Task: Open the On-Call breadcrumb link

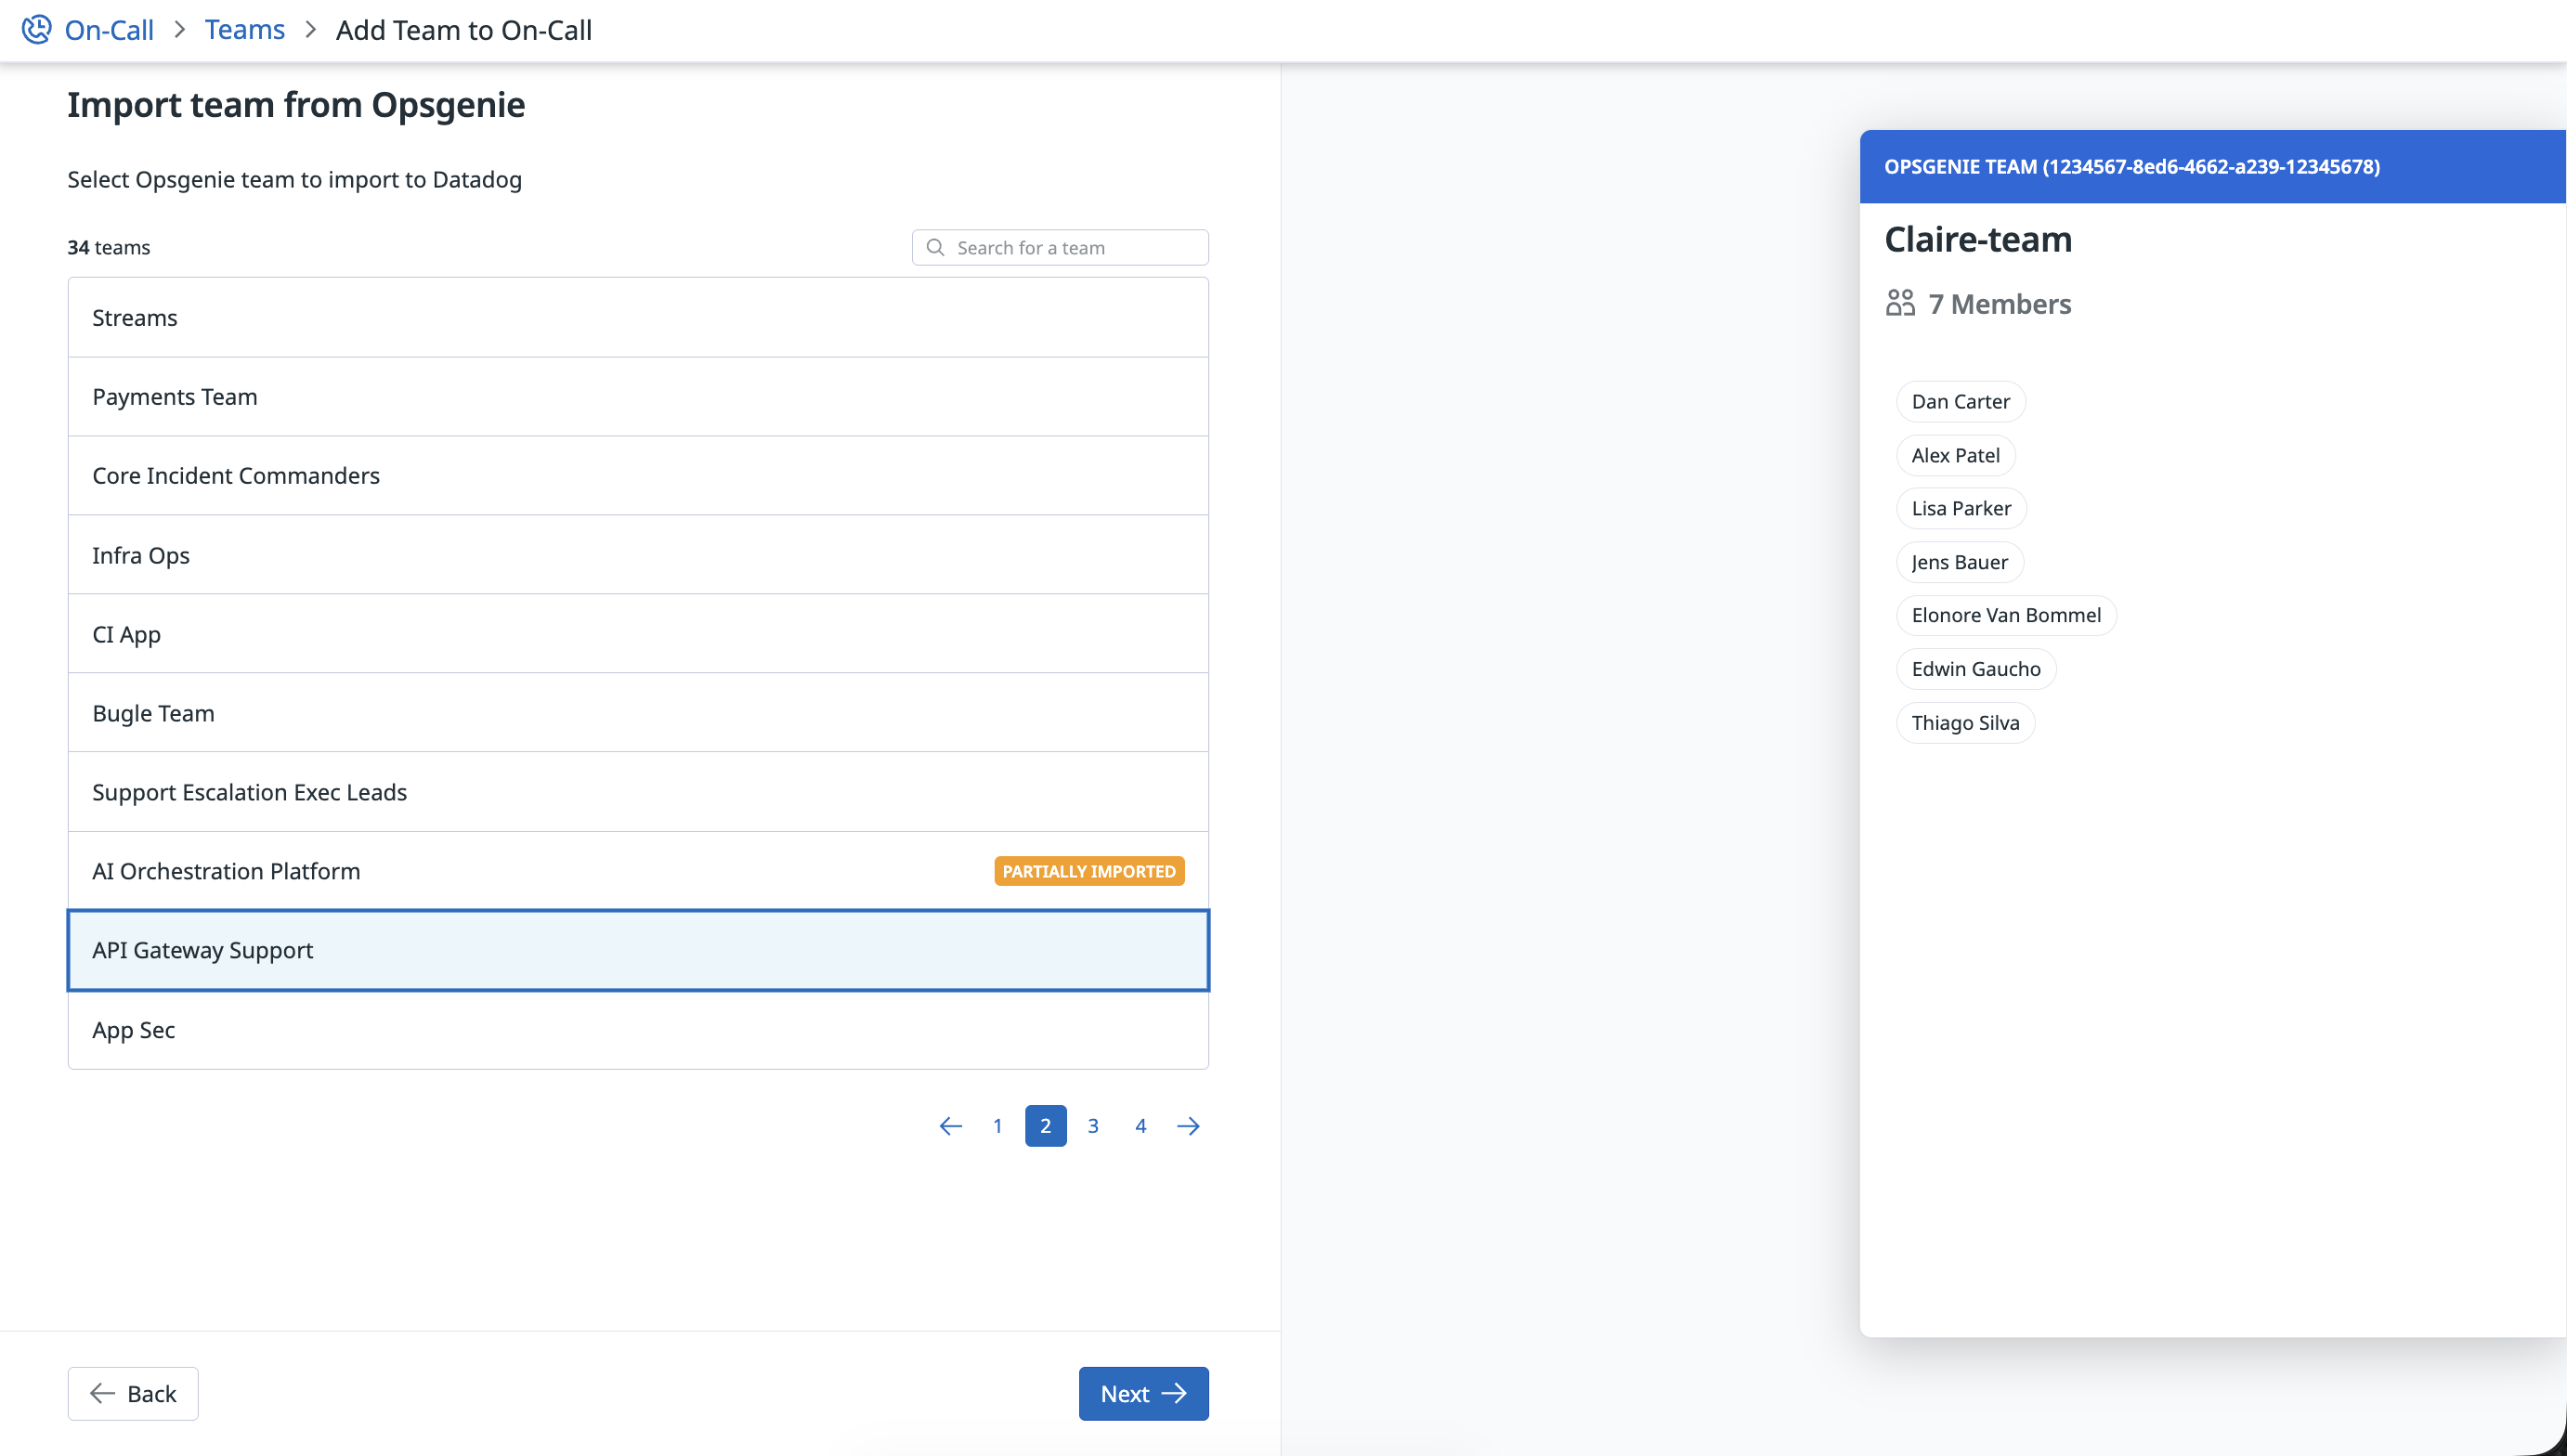Action: 109,29
